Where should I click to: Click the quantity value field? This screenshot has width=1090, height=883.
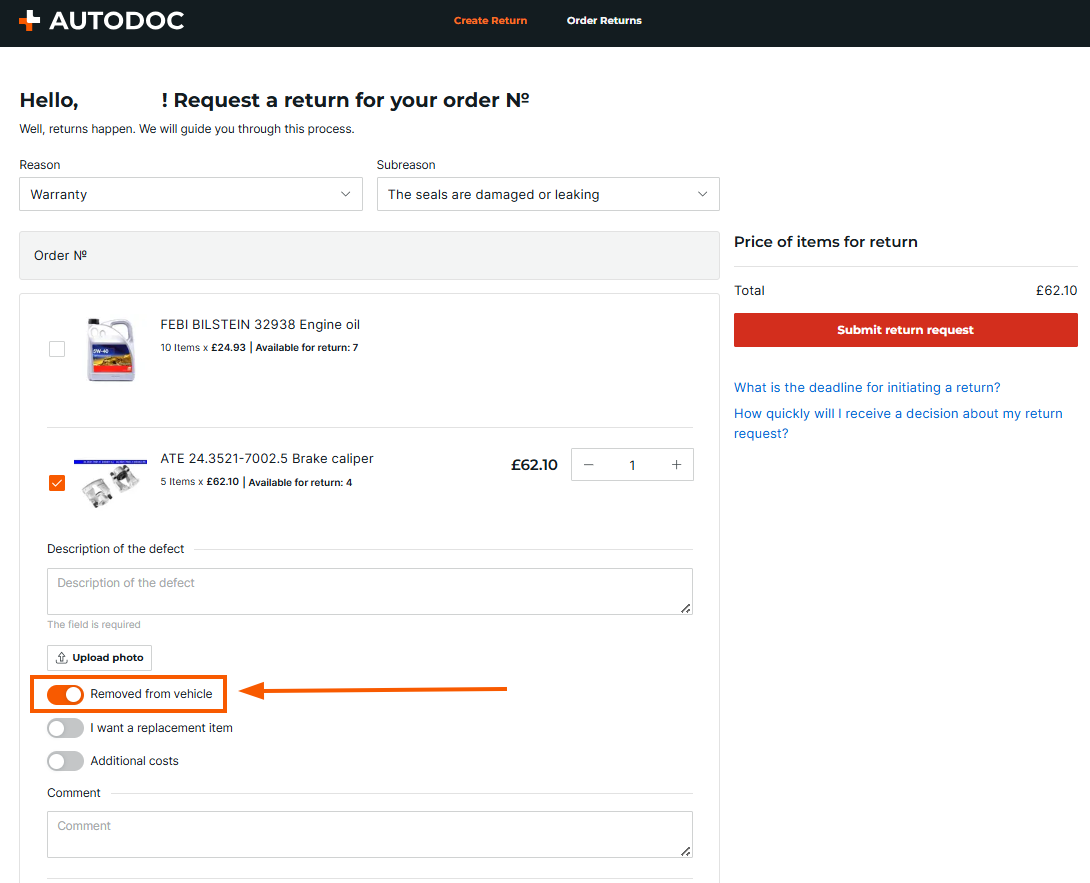point(632,465)
